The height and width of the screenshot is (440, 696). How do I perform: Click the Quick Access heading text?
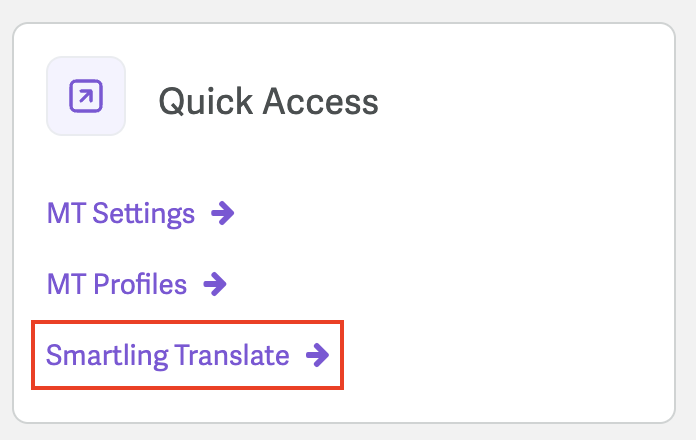(x=269, y=102)
